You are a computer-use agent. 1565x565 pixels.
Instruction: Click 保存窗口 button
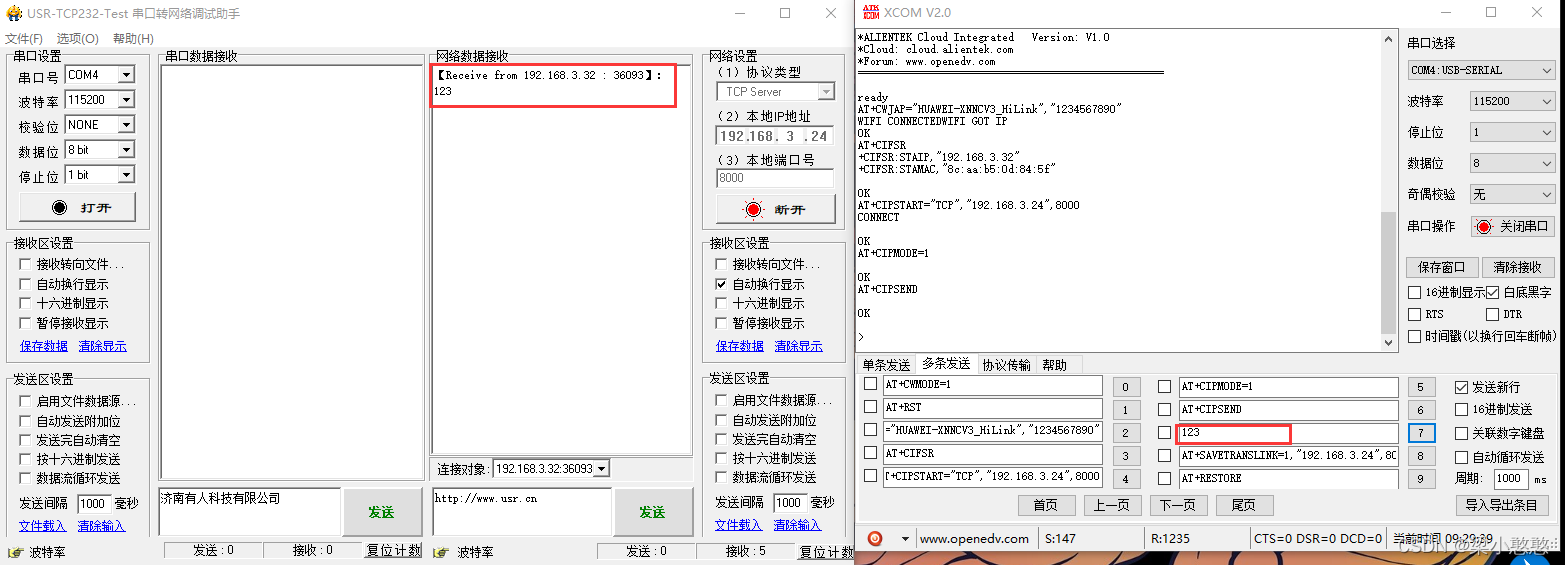(x=1441, y=267)
